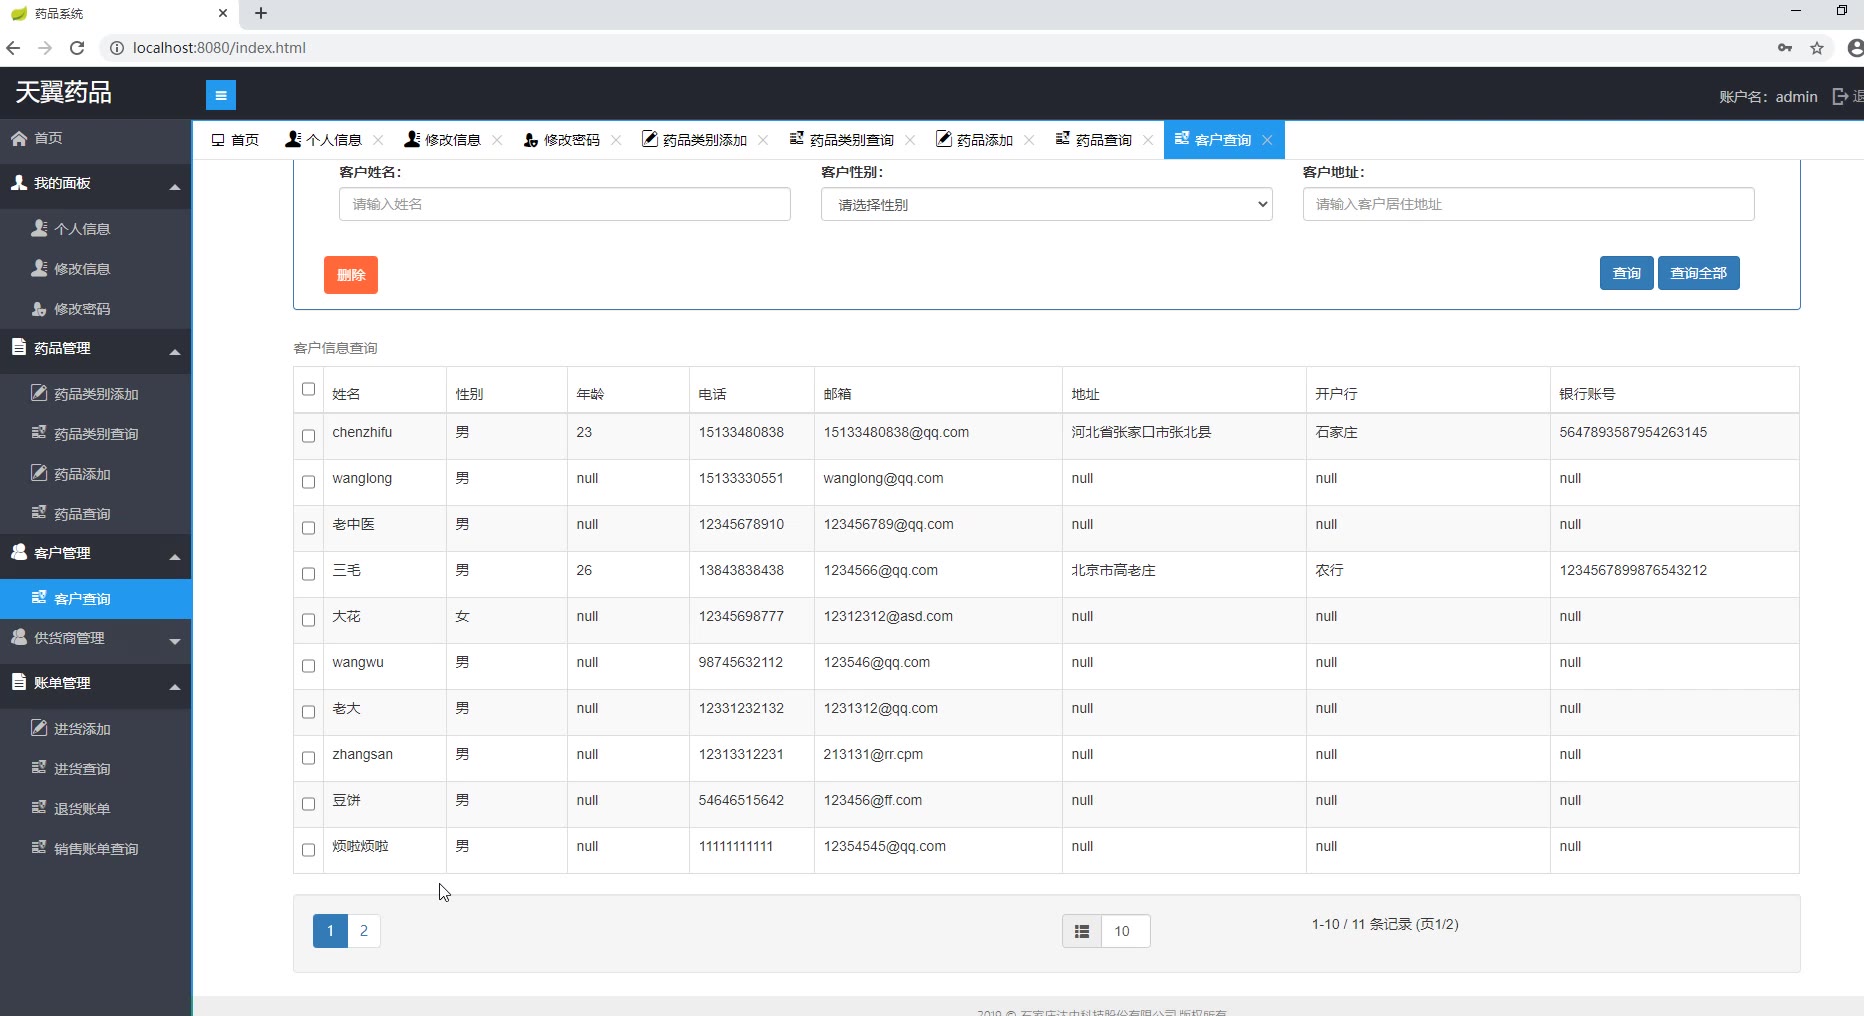1864x1016 pixels.
Task: Click the 查询全部 button
Action: (x=1699, y=273)
